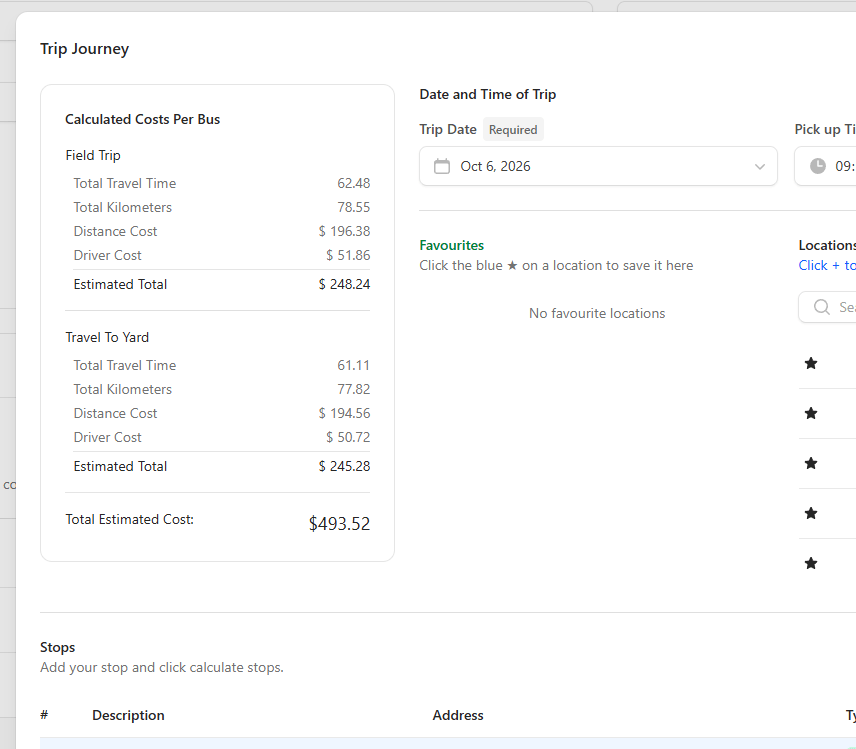Image resolution: width=856 pixels, height=749 pixels.
Task: Open the Trip Date dropdown chevron
Action: click(x=759, y=167)
